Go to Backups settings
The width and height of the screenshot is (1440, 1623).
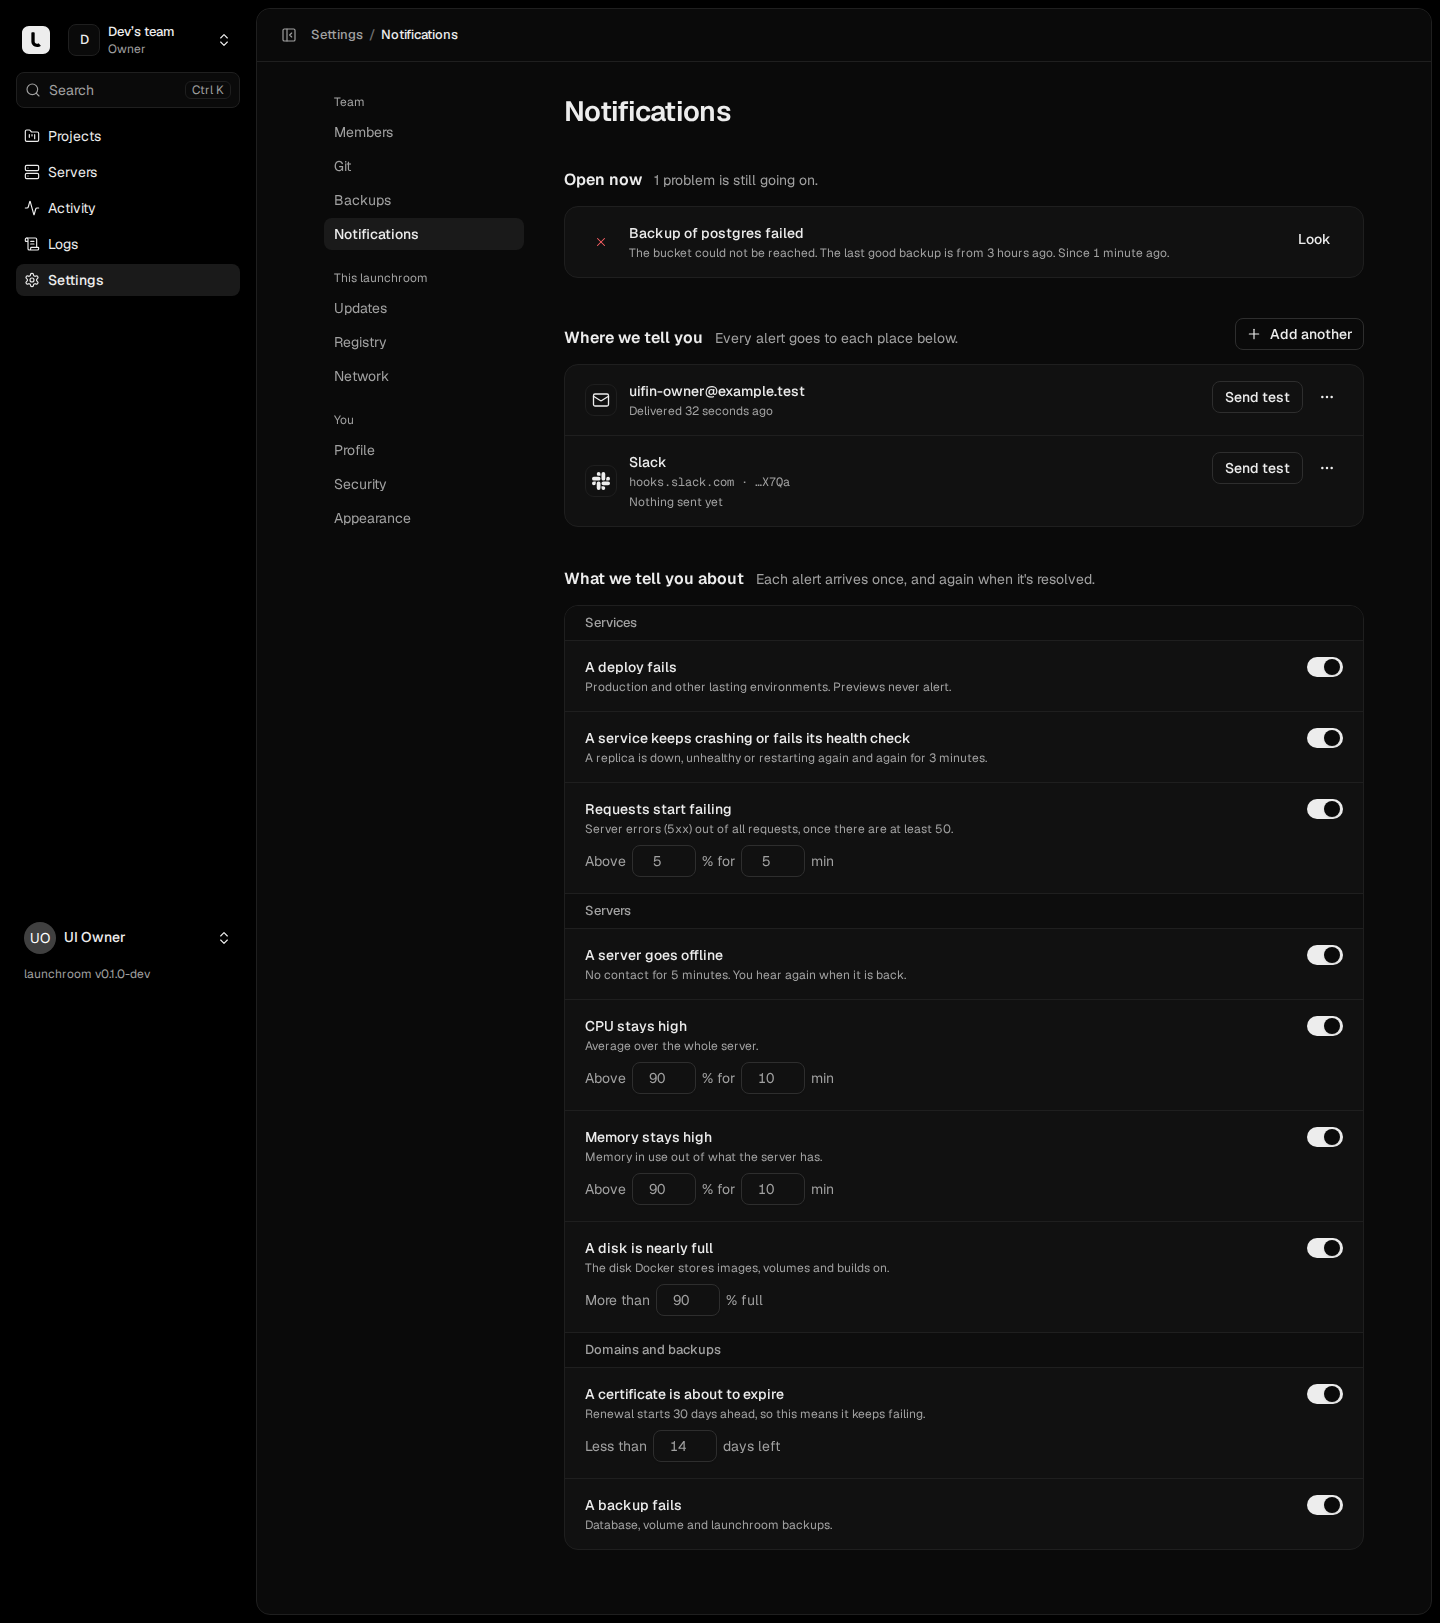tap(424, 200)
